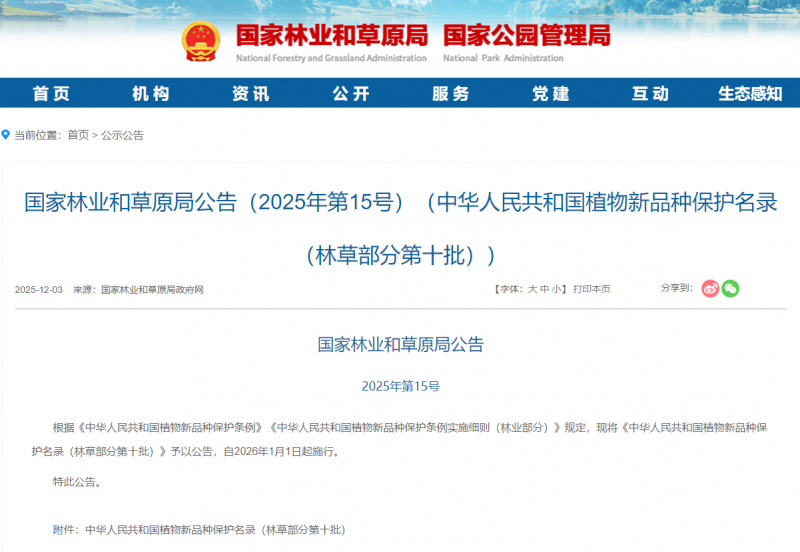Set font size to 大 (large)
Screen dimensions: 800x552
pyautogui.click(x=532, y=289)
